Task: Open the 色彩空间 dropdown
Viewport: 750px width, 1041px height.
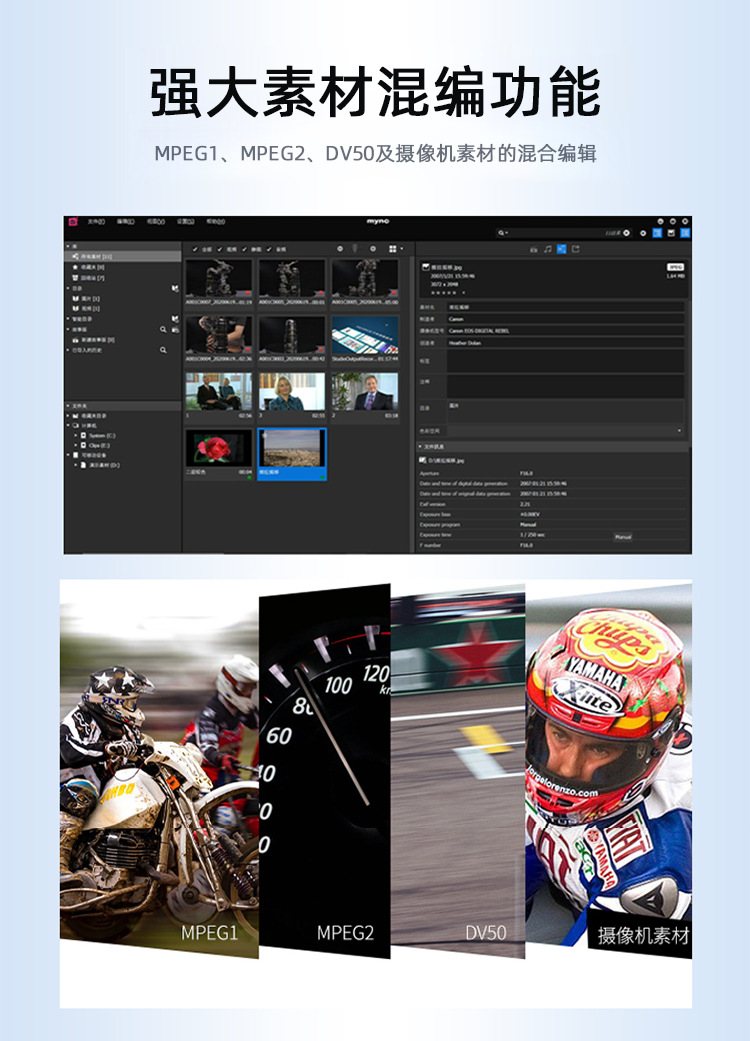Action: pyautogui.click(x=565, y=431)
